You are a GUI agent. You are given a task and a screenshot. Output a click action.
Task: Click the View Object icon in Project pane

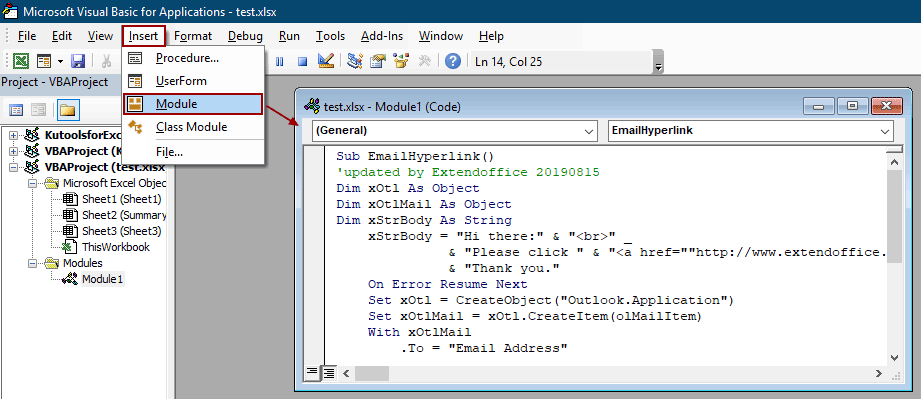pyautogui.click(x=38, y=110)
